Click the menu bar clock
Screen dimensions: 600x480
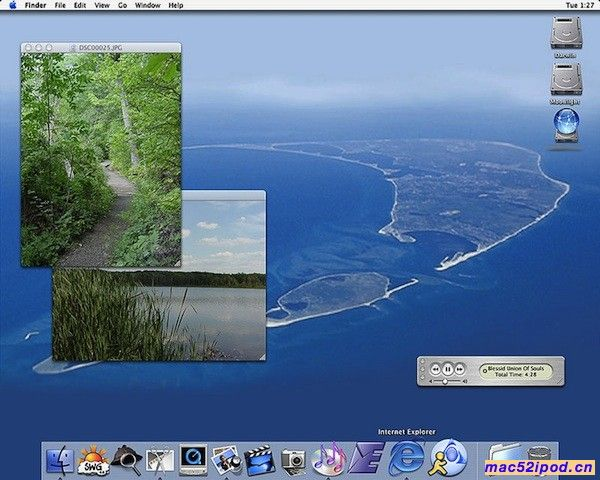[580, 5]
